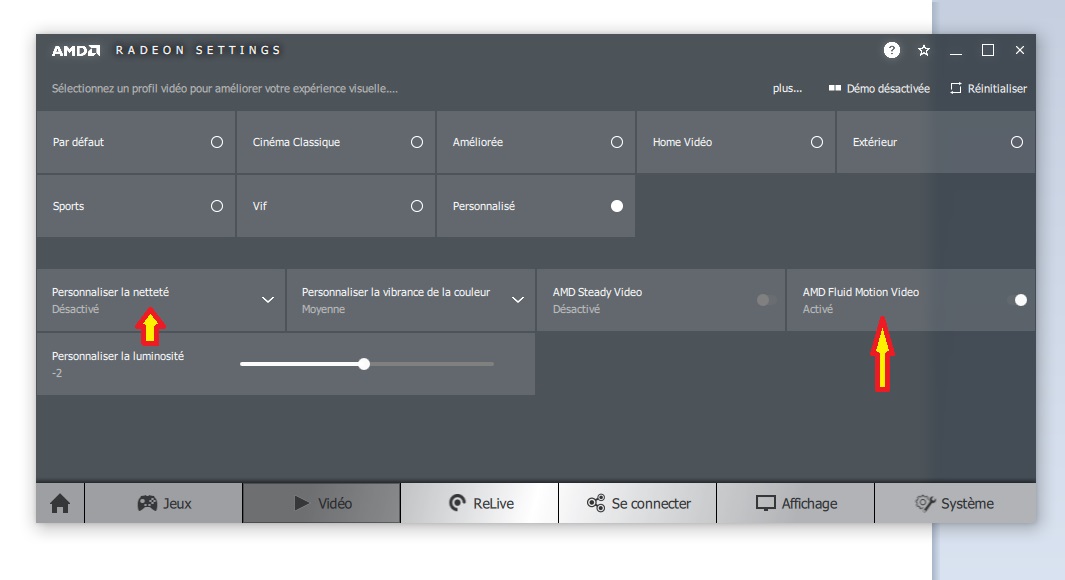Disable the AMD Fluid Motion Video switch

click(x=1017, y=300)
